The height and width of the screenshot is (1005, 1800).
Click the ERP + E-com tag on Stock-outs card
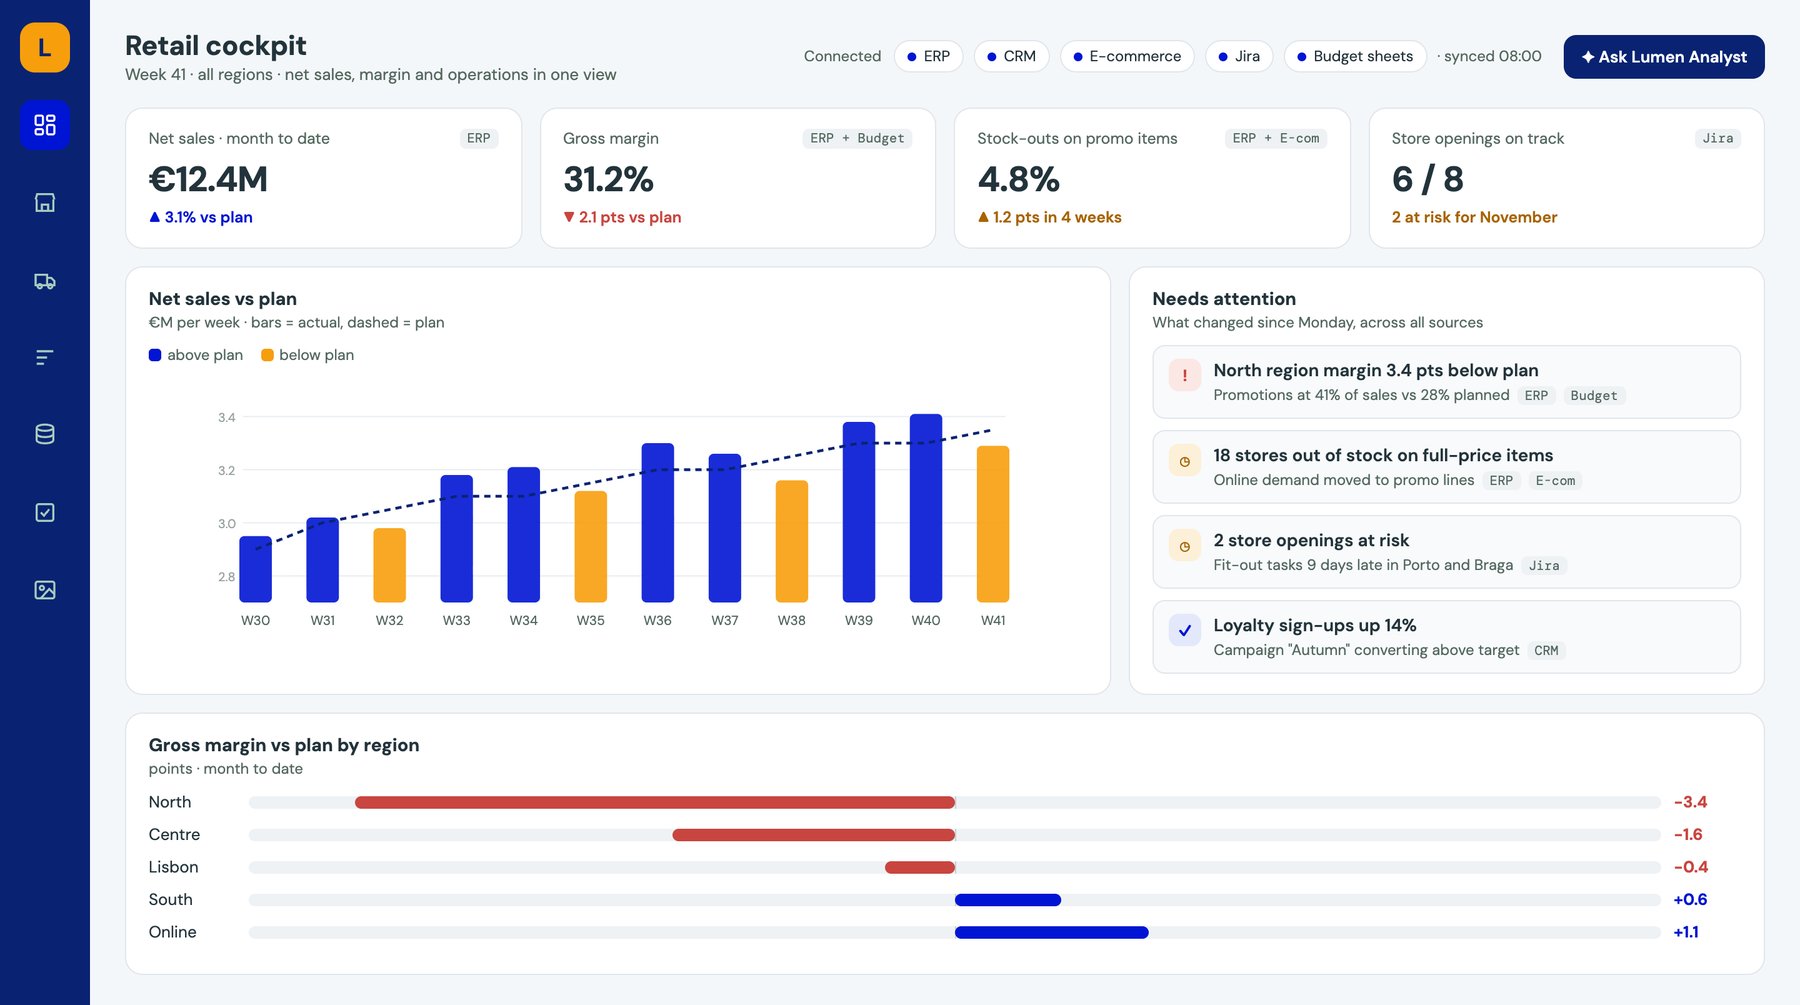click(1276, 138)
